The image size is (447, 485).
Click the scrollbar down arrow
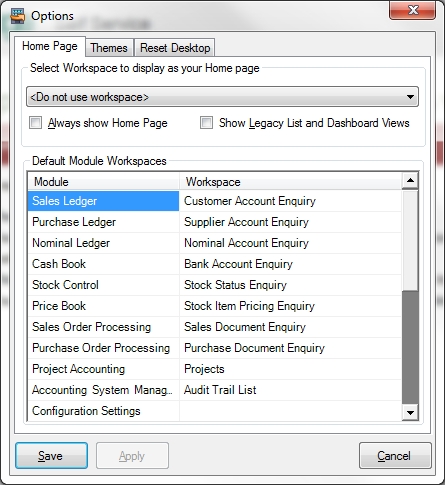[x=410, y=412]
